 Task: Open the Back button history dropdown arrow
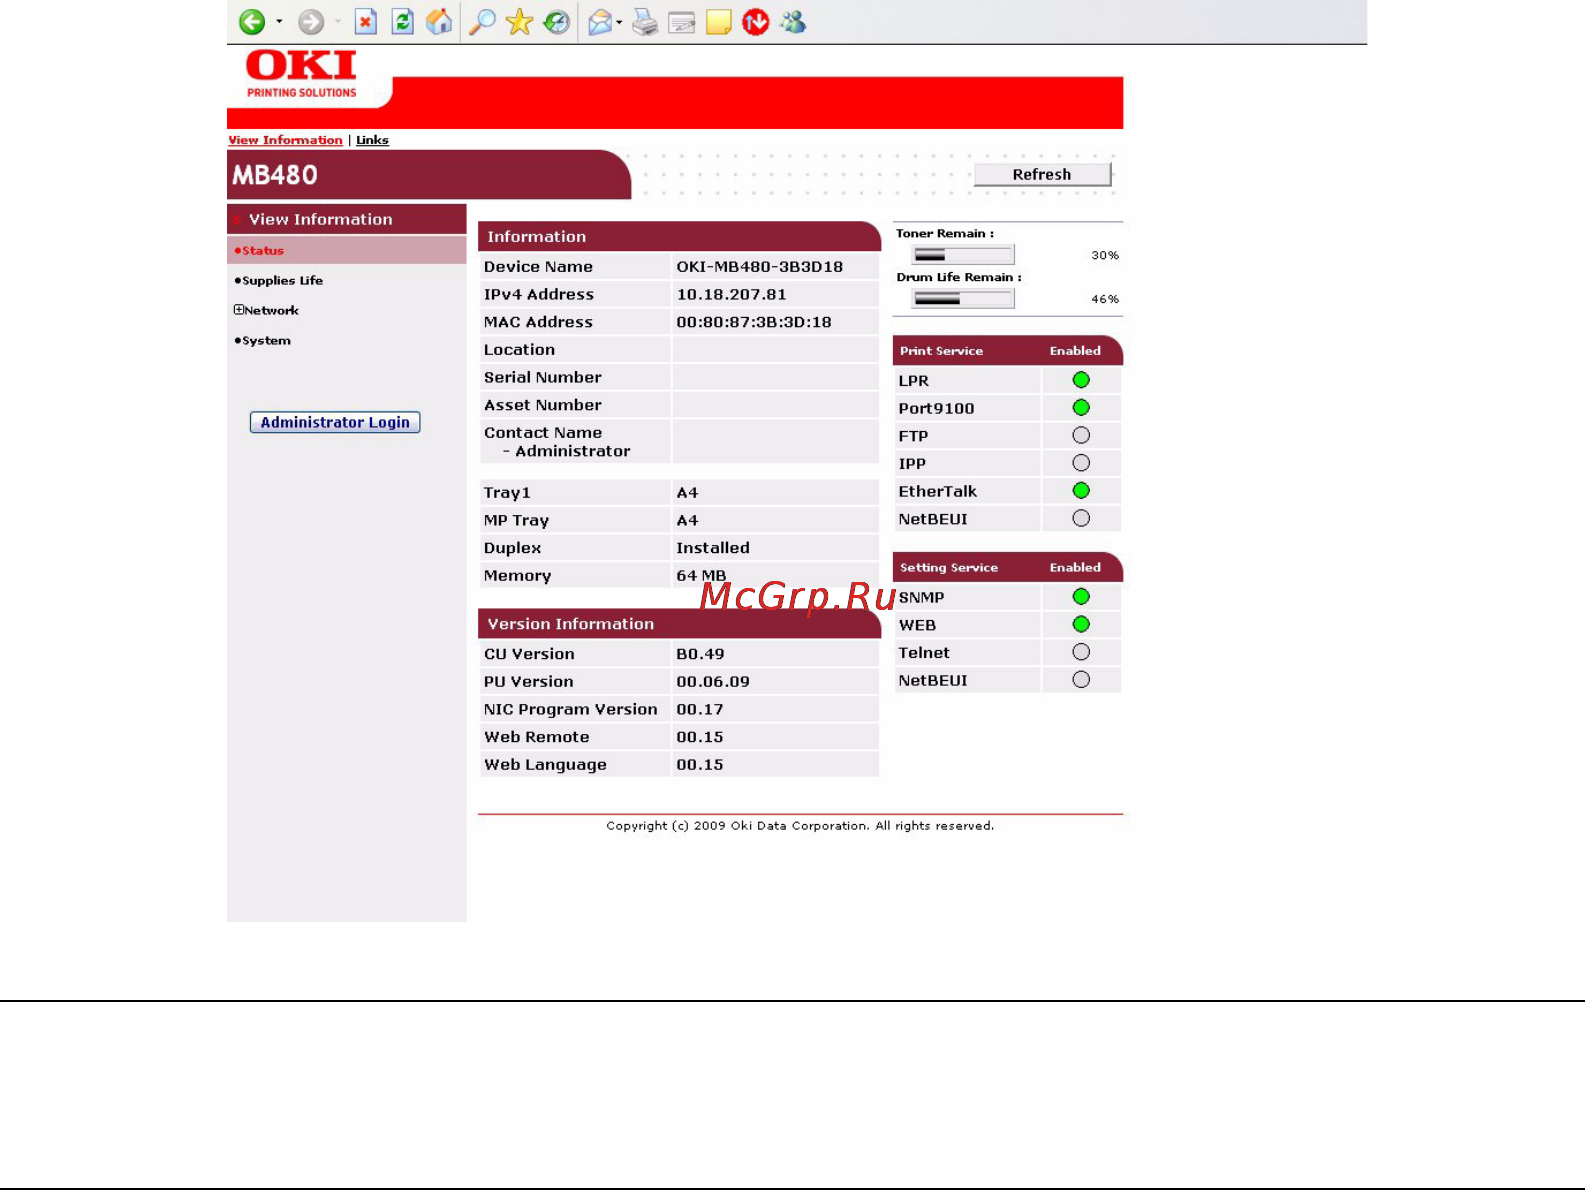click(279, 22)
